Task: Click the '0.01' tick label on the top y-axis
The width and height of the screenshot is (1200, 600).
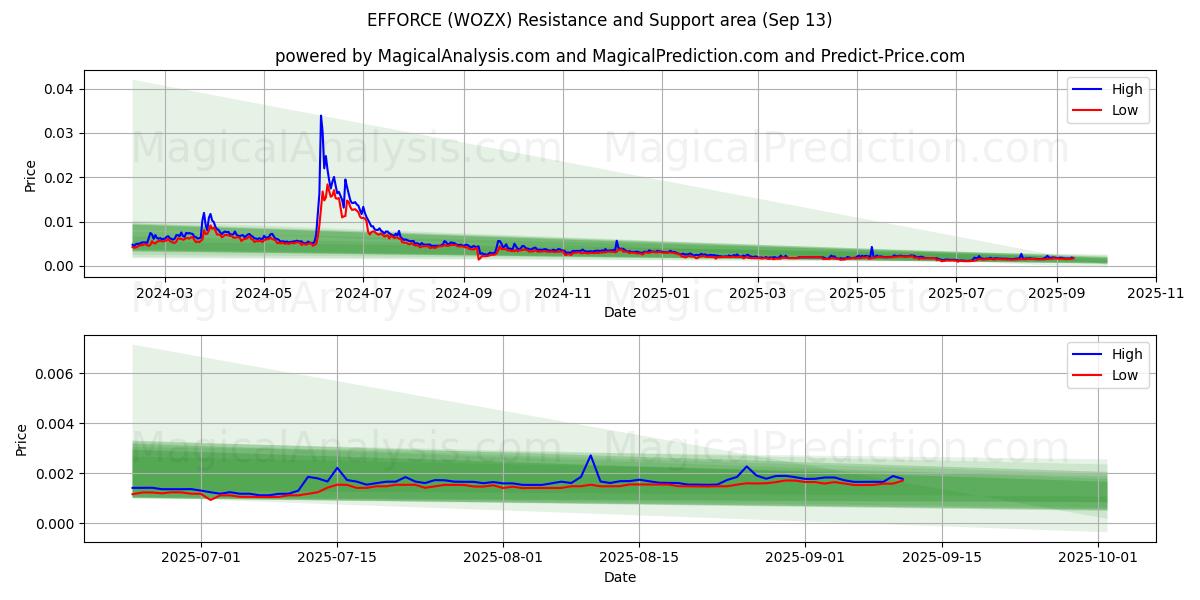Action: click(x=60, y=222)
